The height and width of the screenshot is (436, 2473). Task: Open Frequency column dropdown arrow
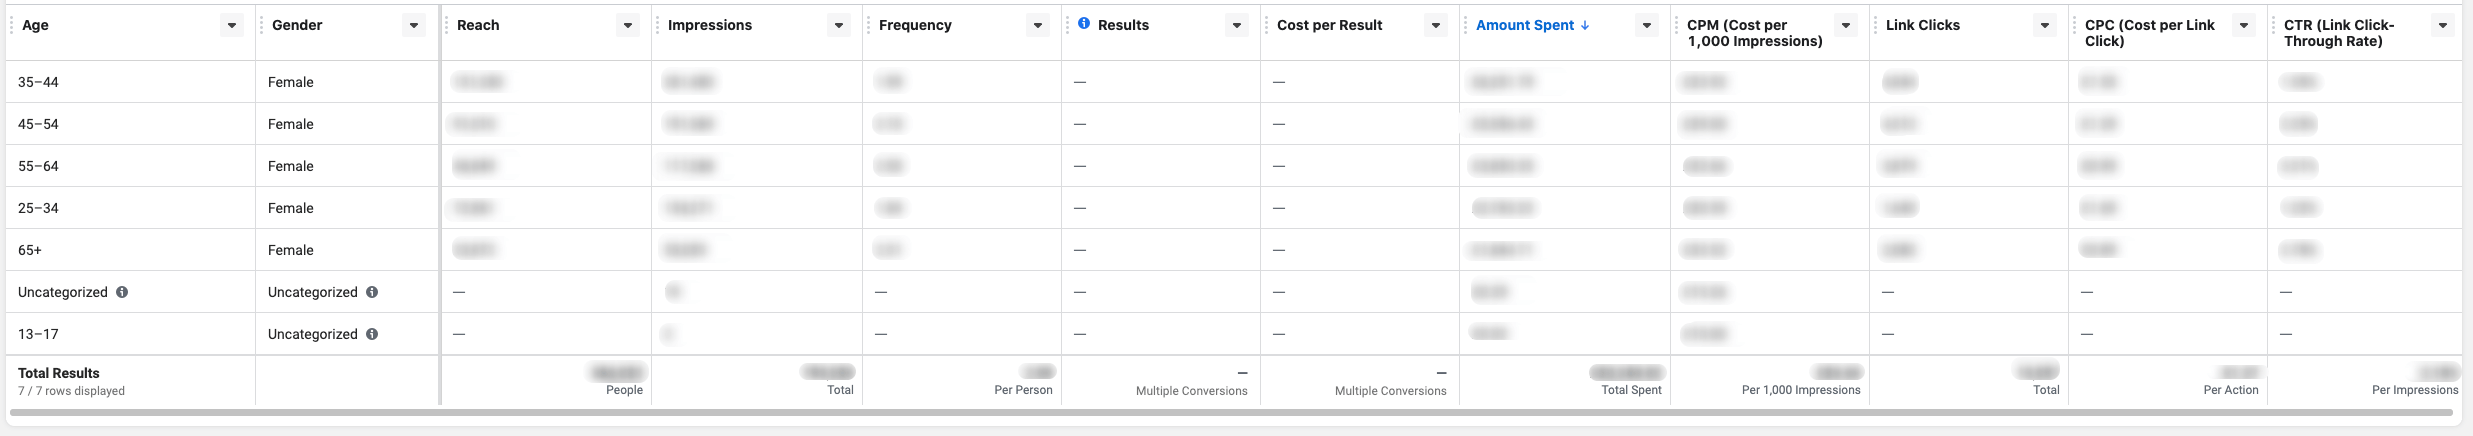[1038, 25]
